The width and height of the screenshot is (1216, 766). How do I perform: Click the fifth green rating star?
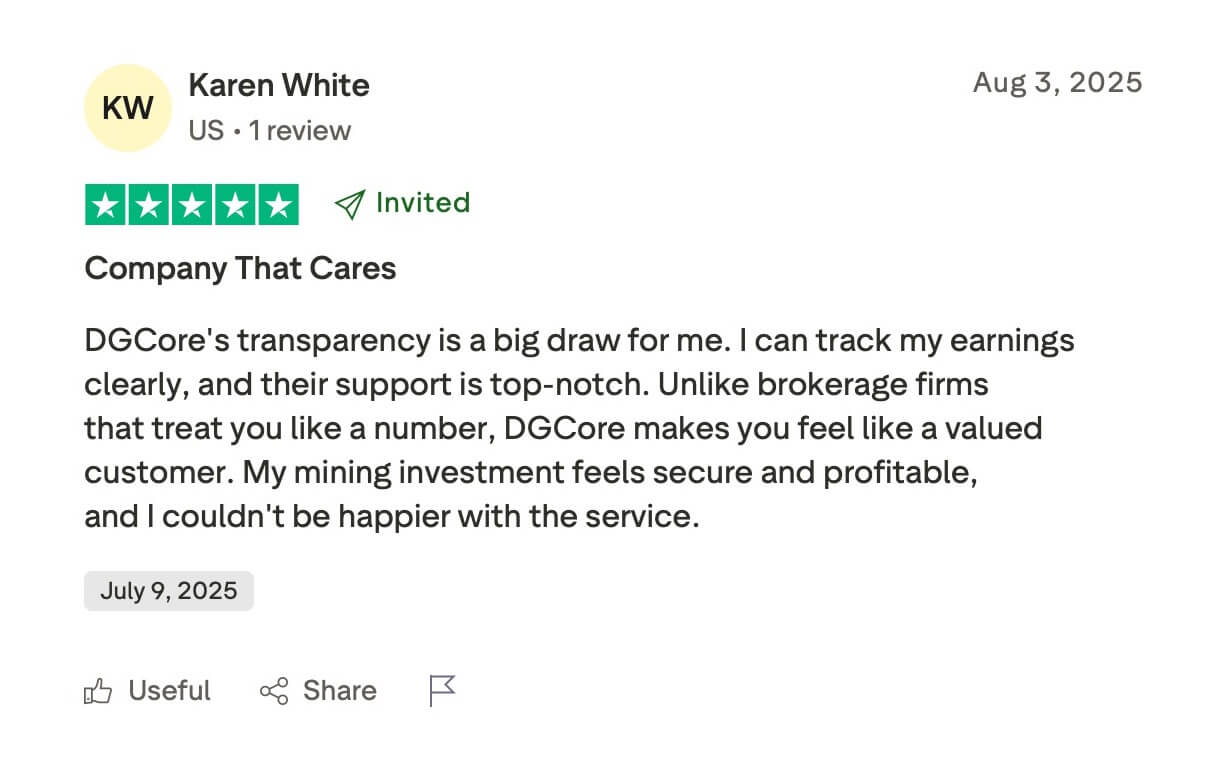278,205
